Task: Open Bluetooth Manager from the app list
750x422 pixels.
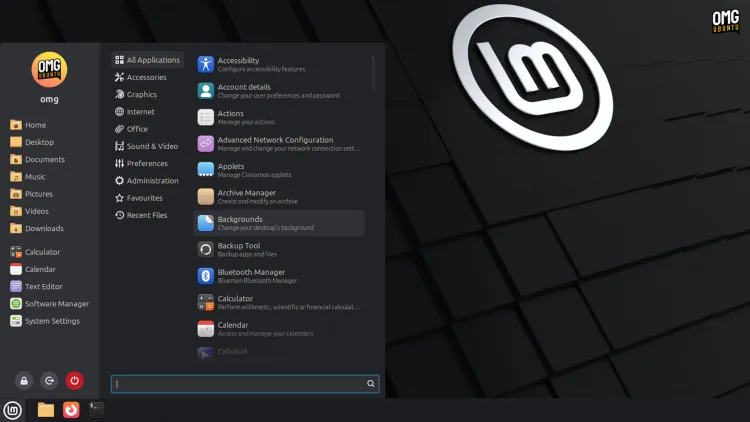Action: (x=279, y=276)
